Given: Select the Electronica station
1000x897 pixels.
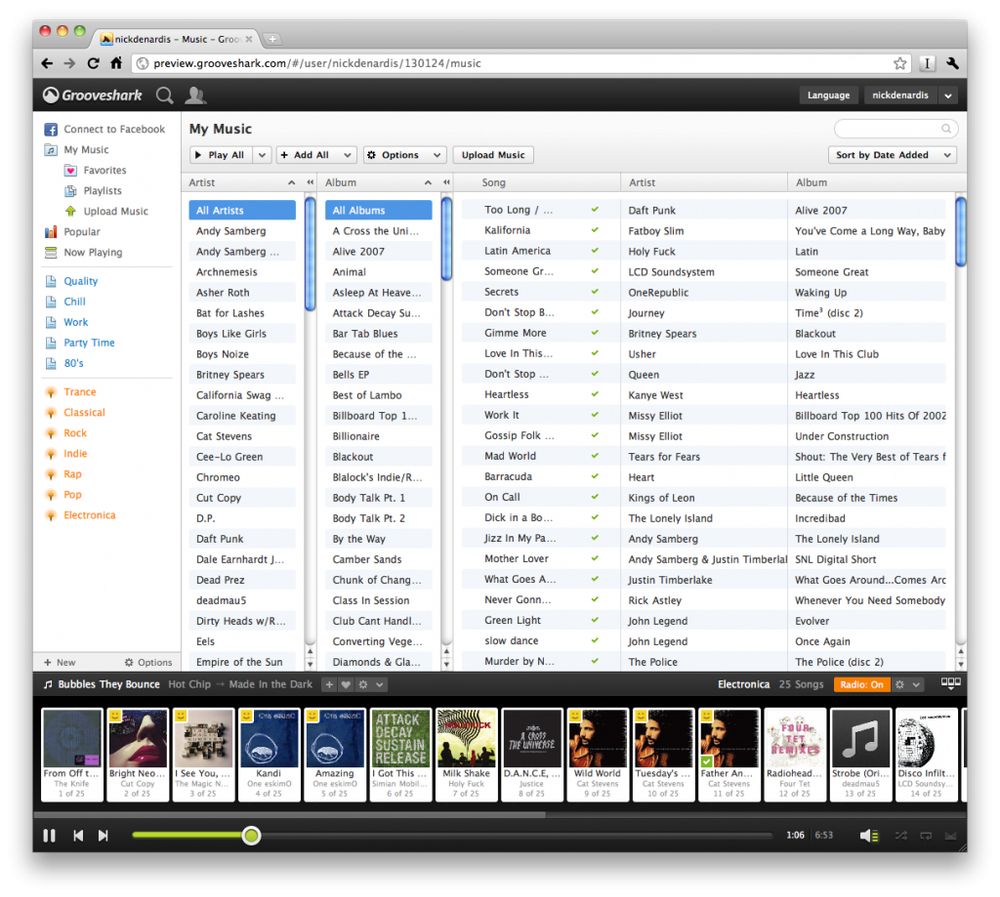Looking at the screenshot, I should pos(89,515).
